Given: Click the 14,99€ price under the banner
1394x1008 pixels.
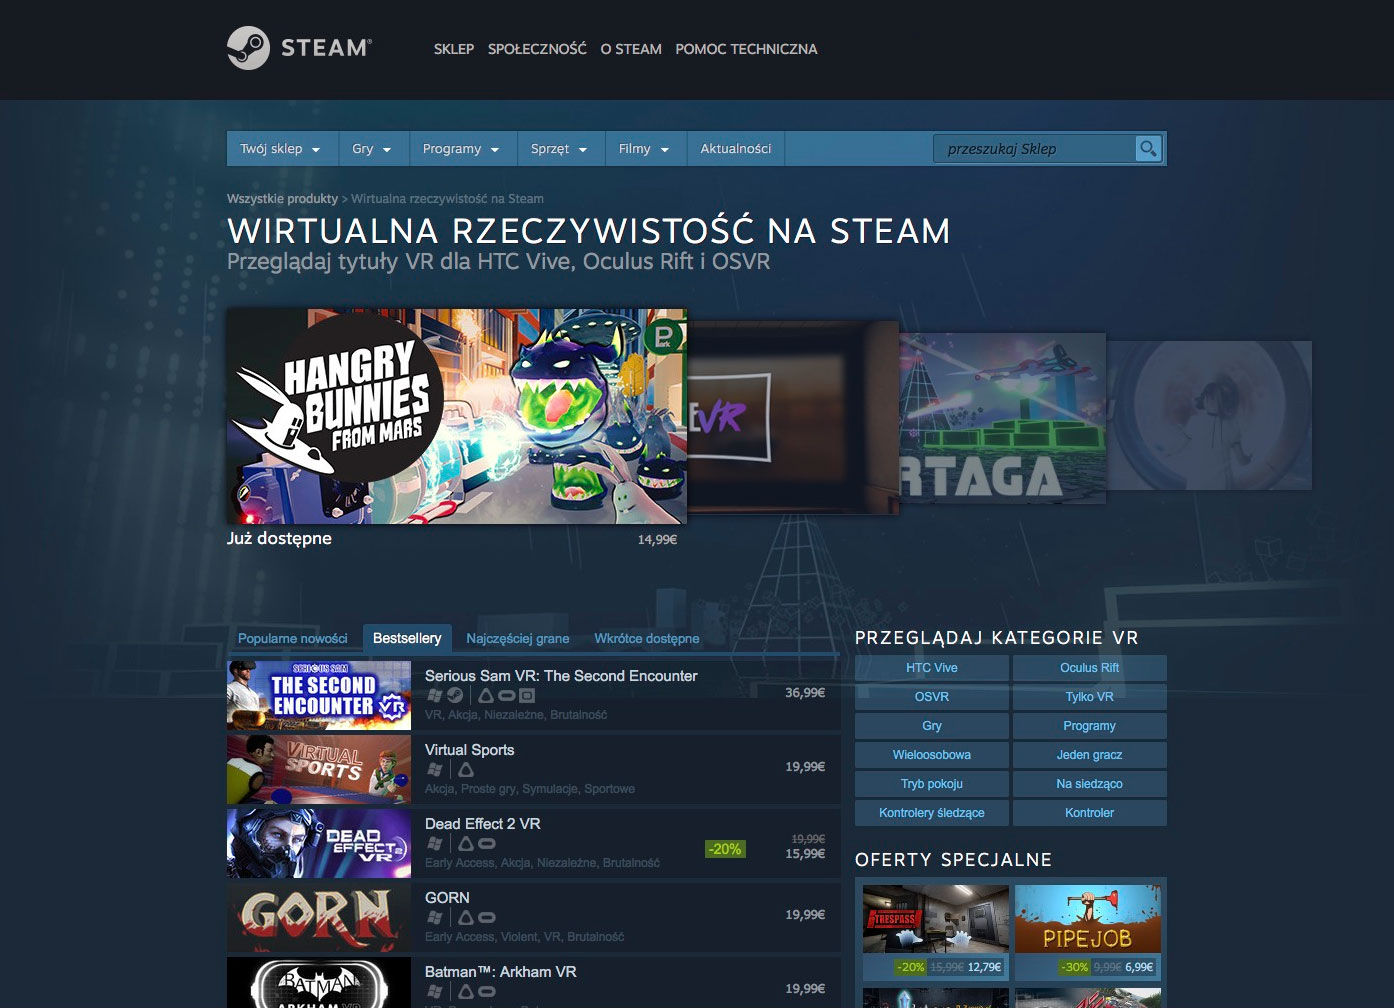Looking at the screenshot, I should pos(657,540).
